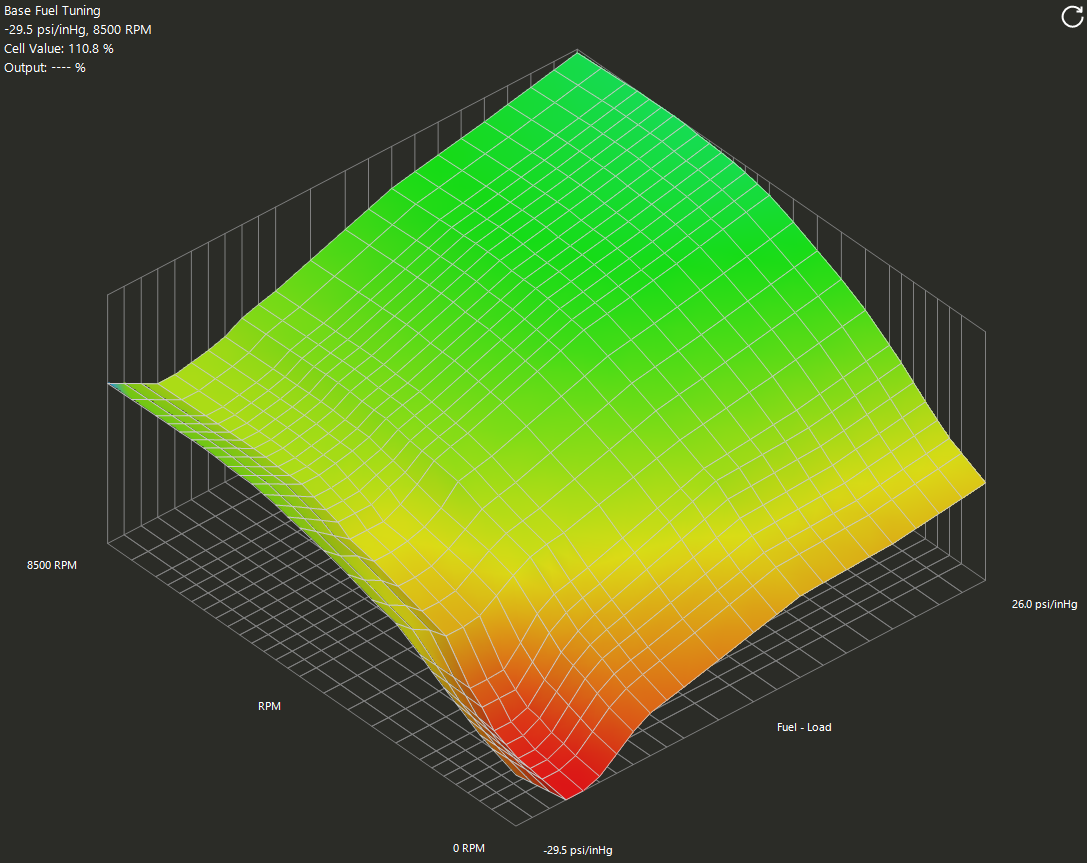Click the Output percentage readout

[45, 67]
